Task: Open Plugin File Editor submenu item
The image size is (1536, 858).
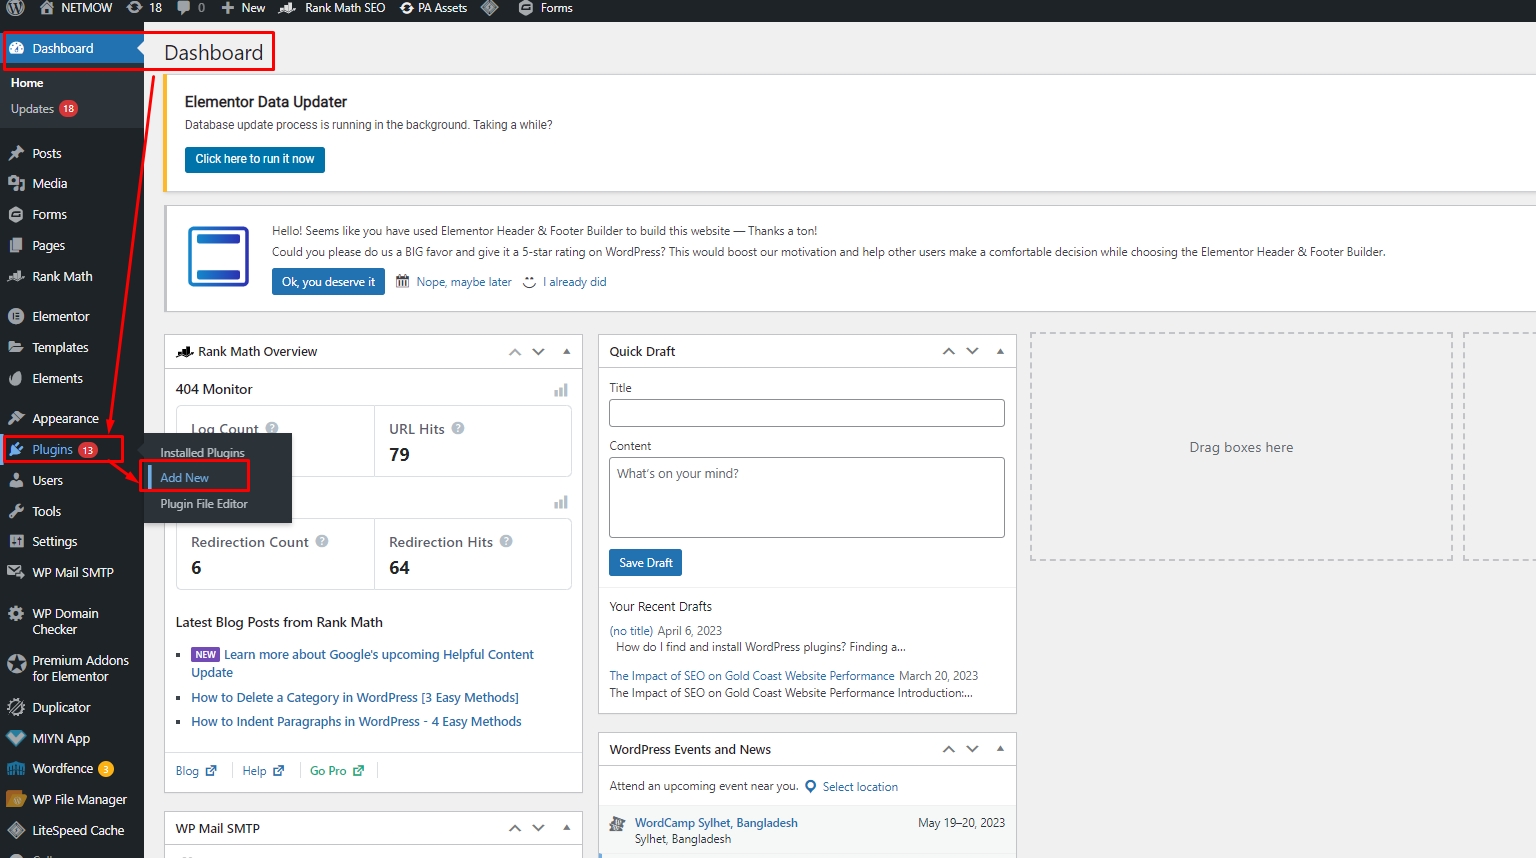Action: (204, 504)
